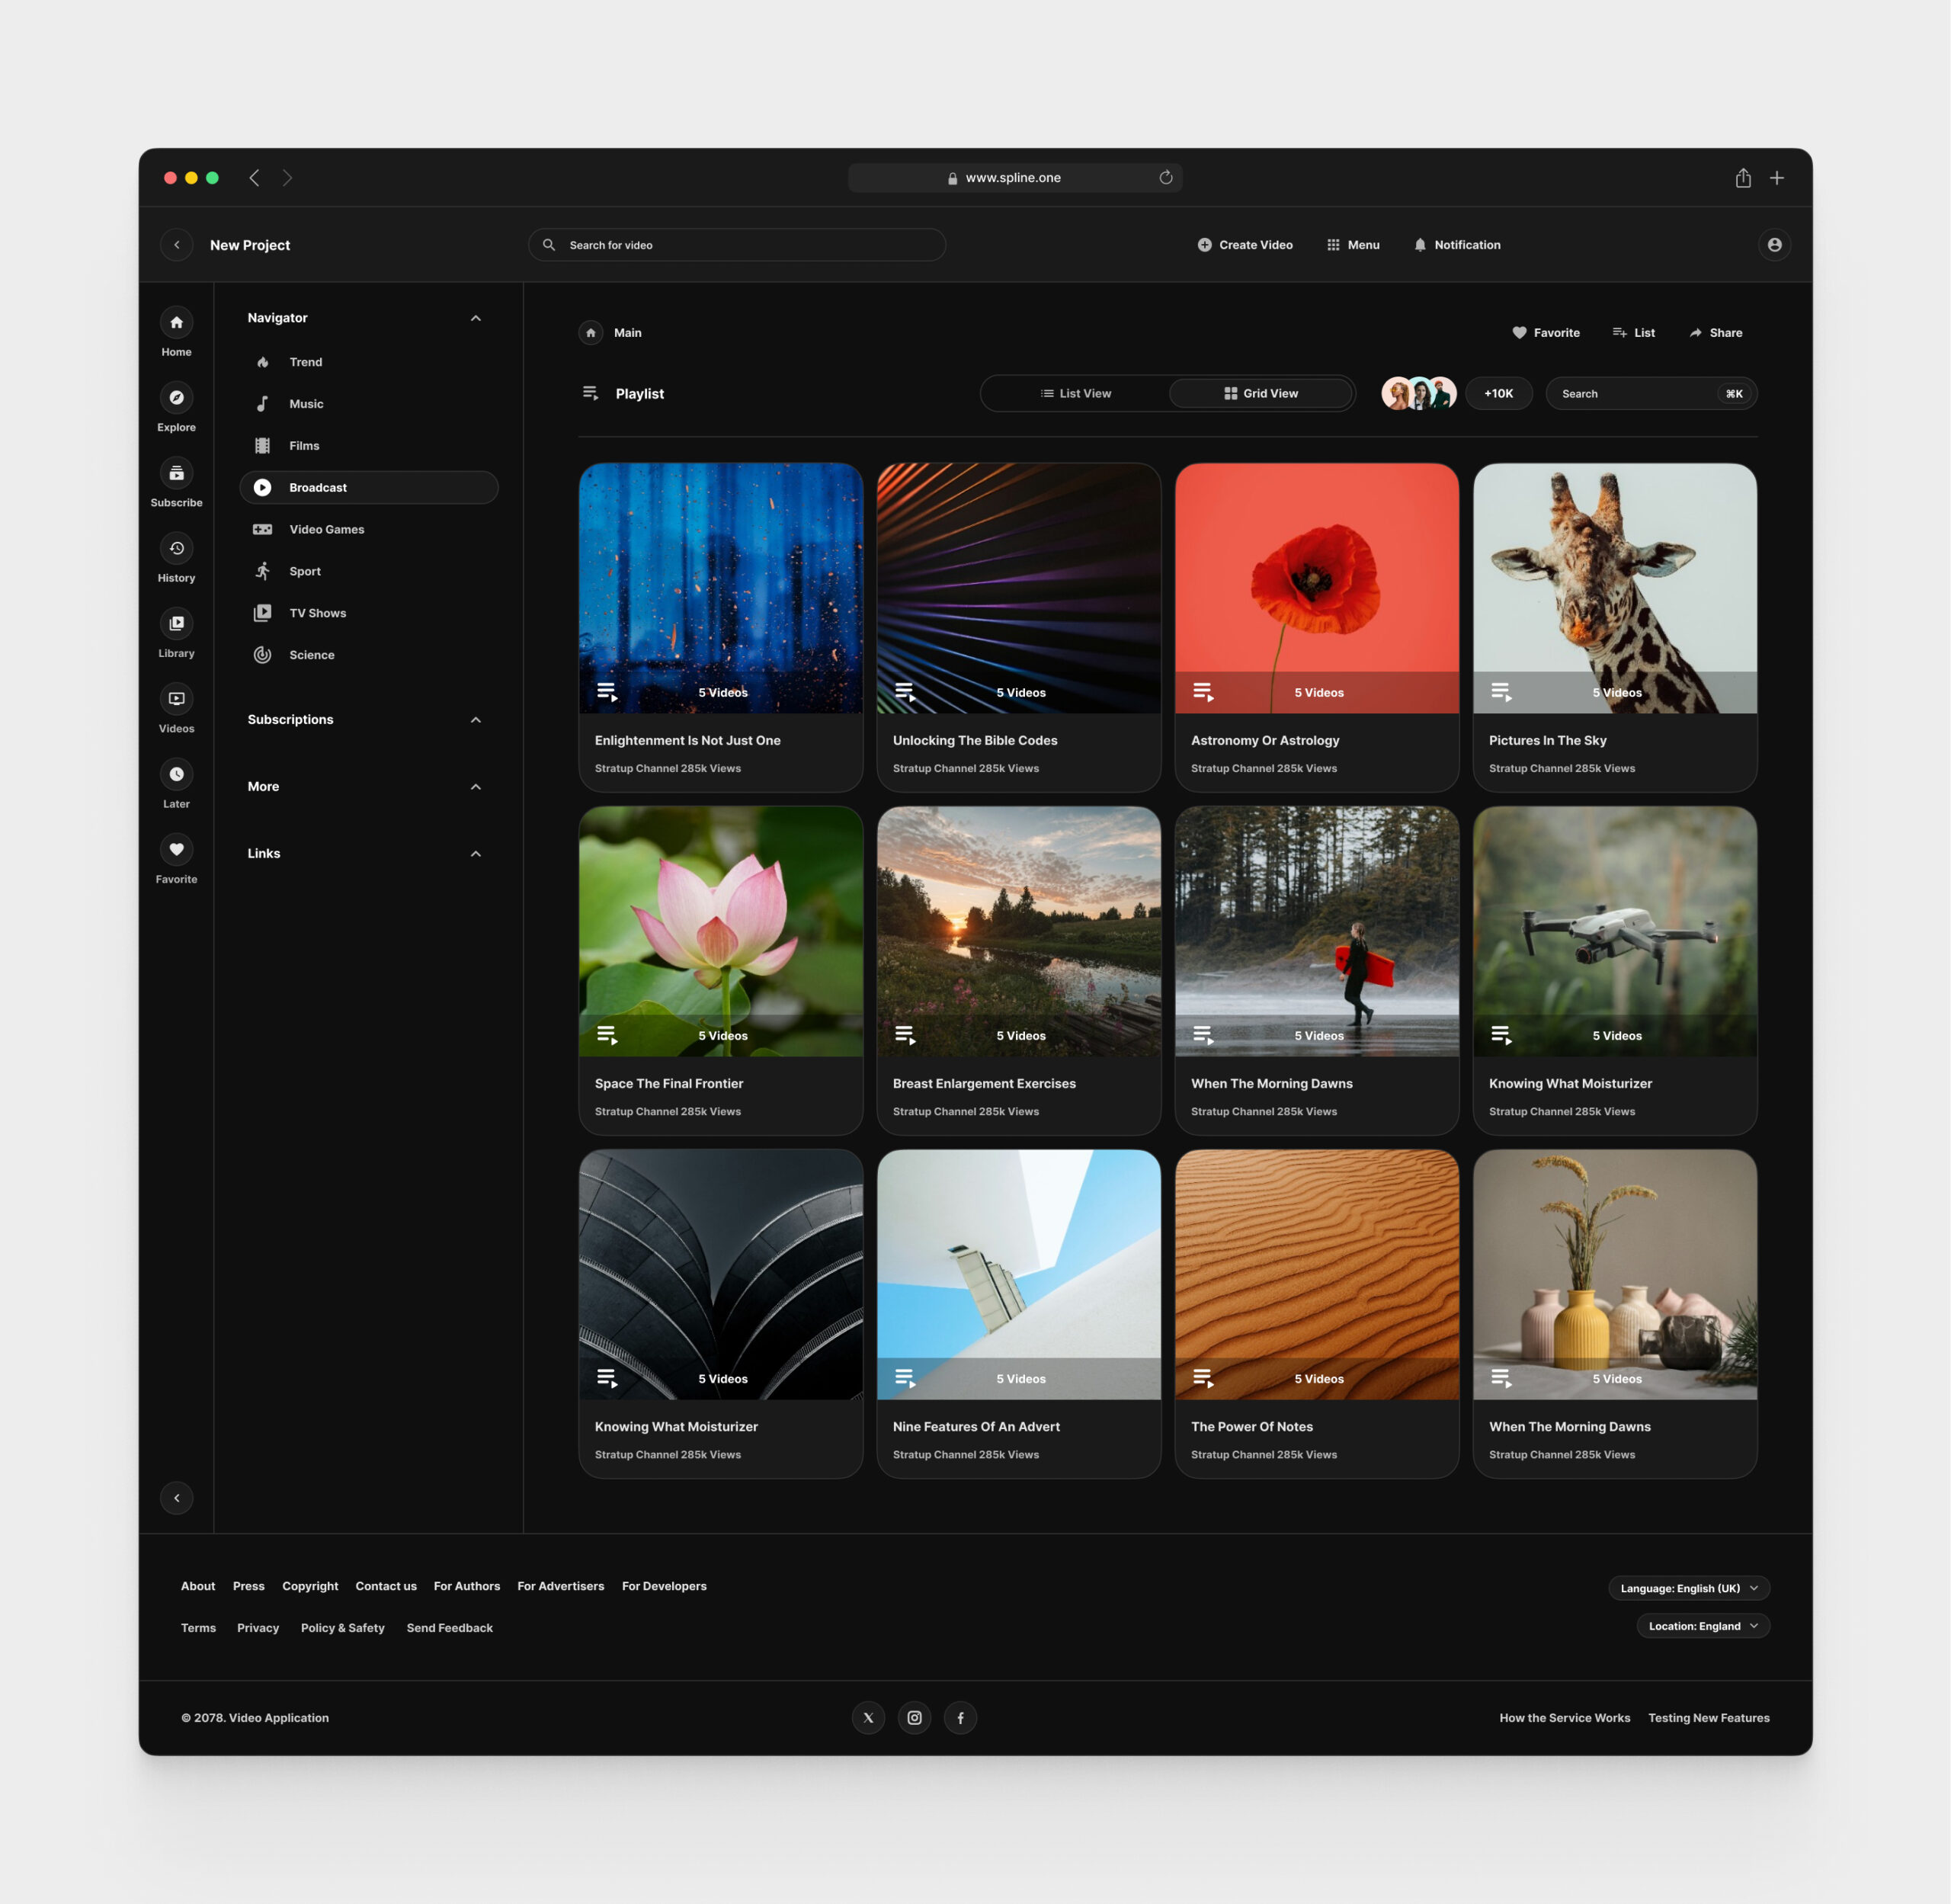Reload the page in browser address bar
This screenshot has width=1951, height=1904.
[1166, 178]
